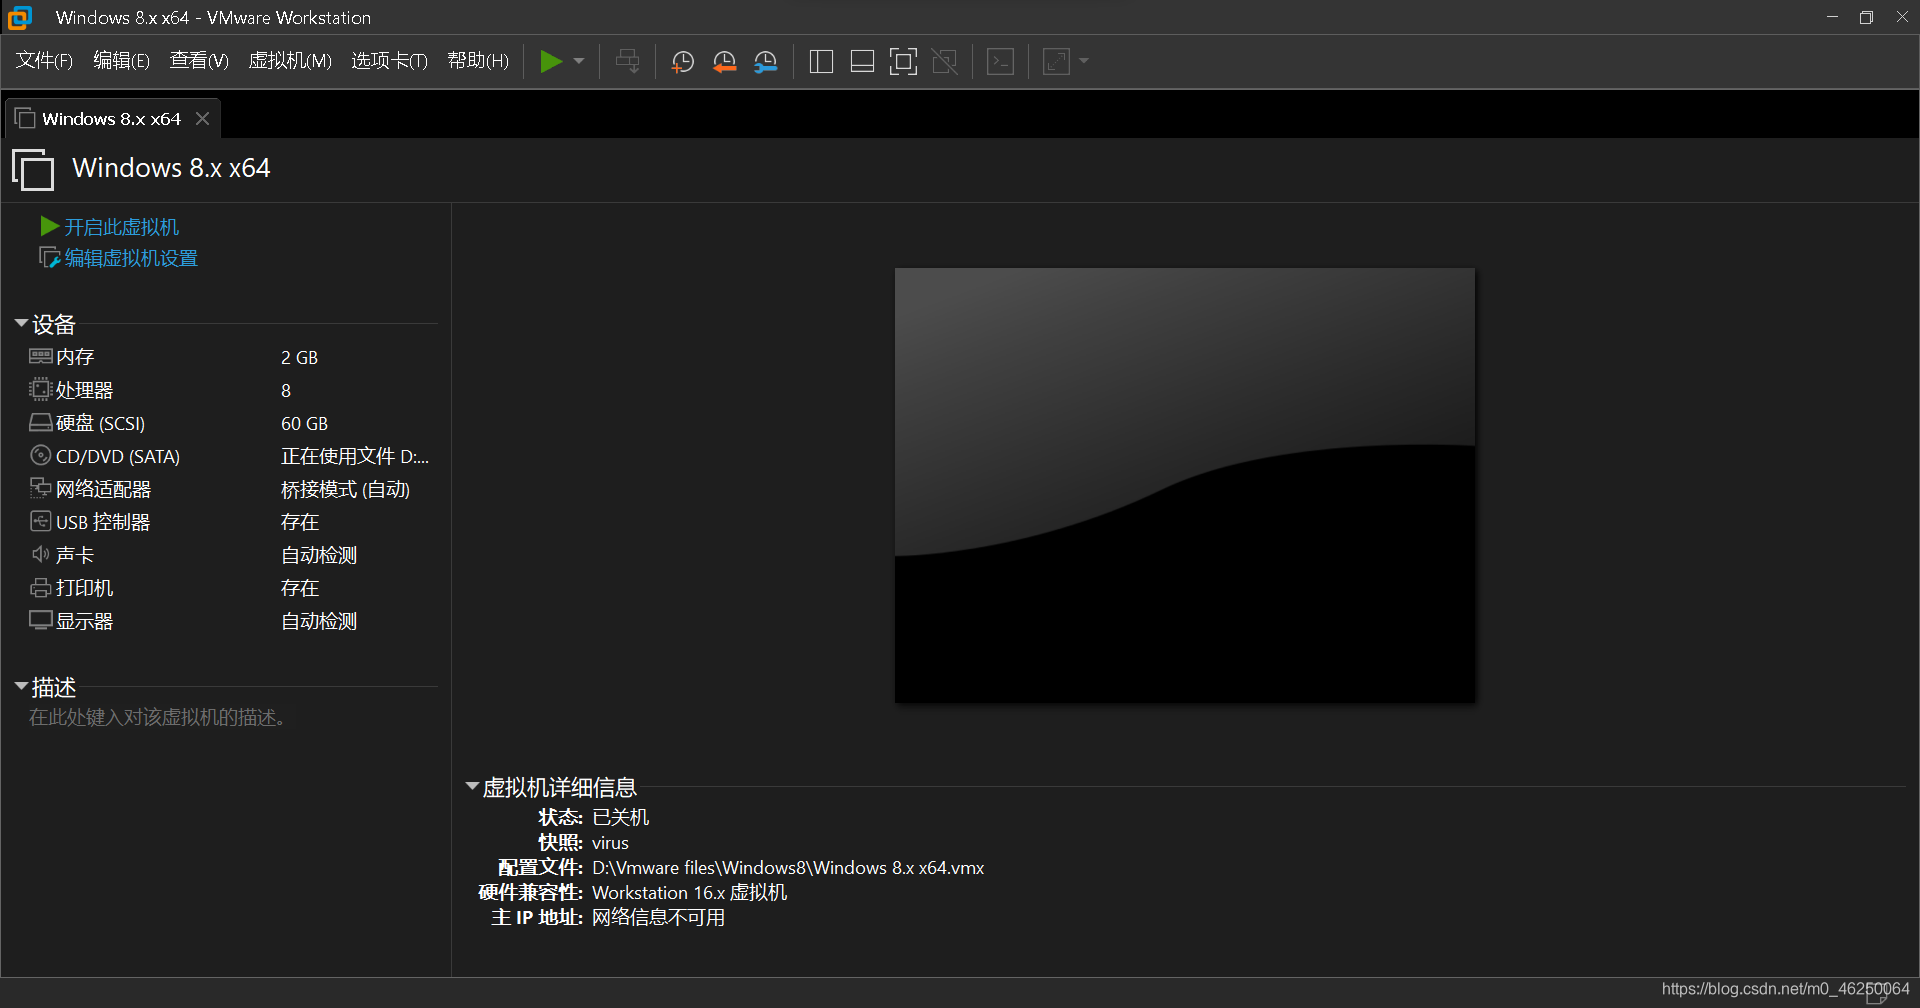Click the 正在使用文件 D:... value

click(x=354, y=456)
